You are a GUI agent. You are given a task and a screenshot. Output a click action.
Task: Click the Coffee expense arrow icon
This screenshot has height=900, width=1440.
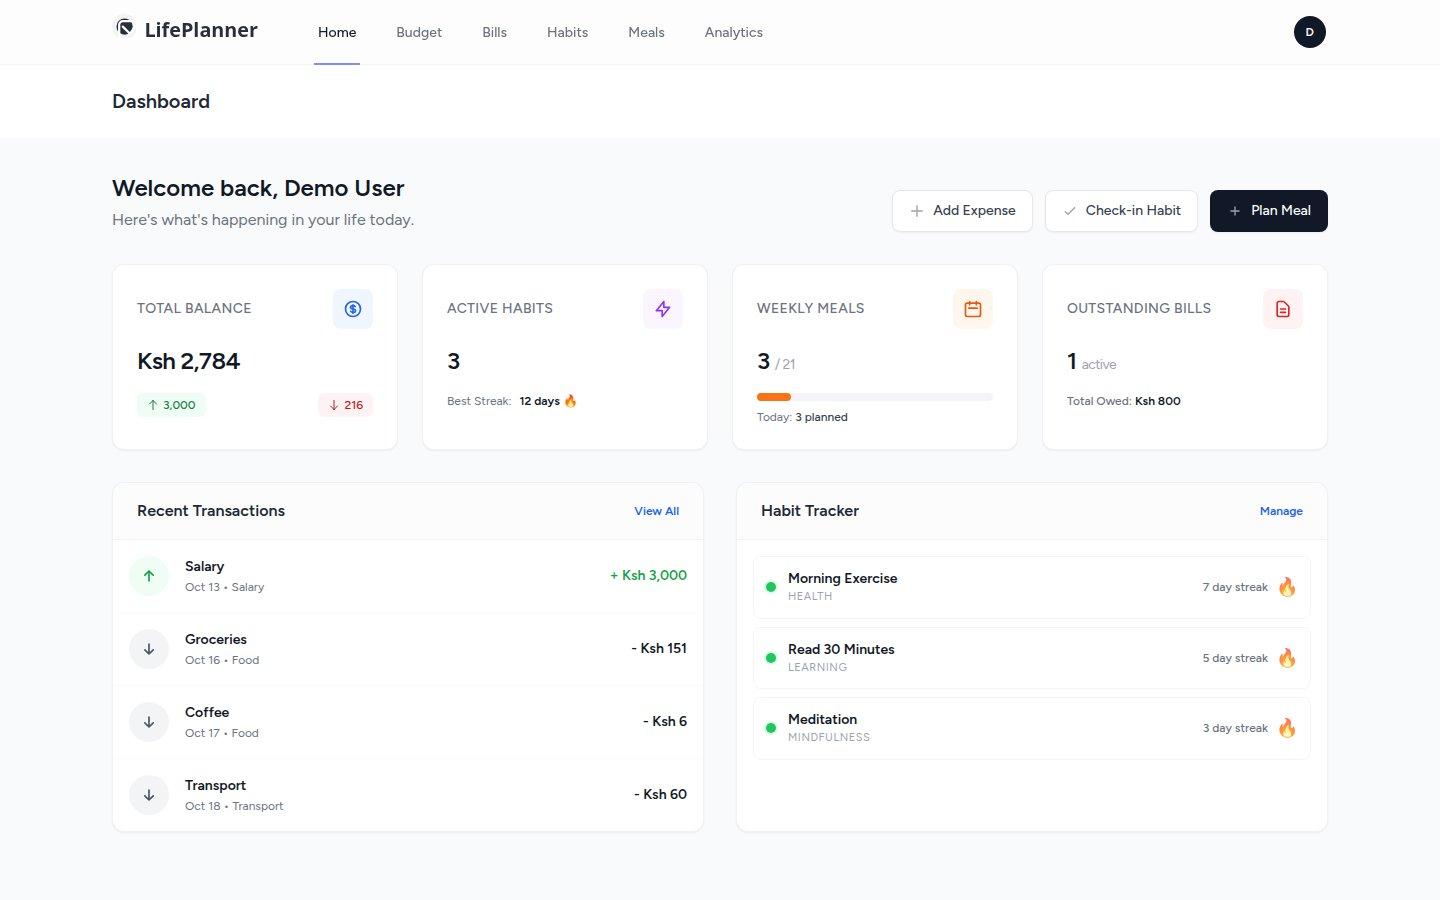click(x=149, y=722)
